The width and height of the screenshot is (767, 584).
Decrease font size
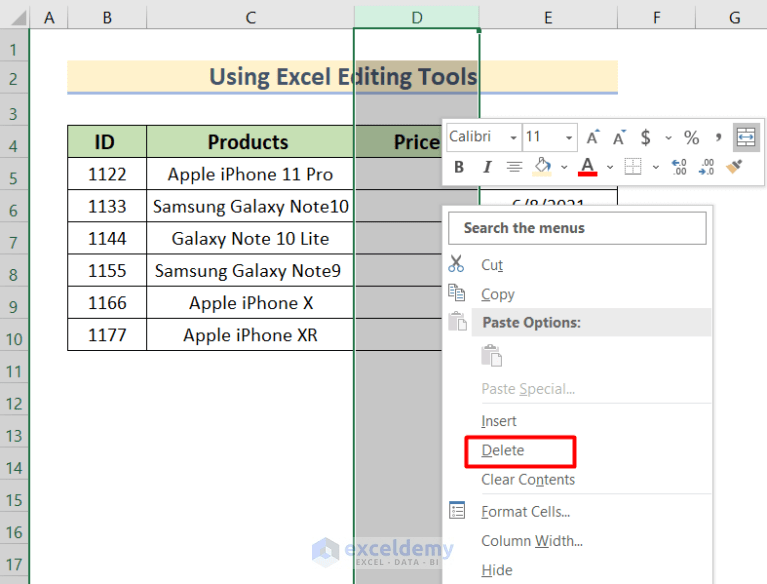pos(619,137)
